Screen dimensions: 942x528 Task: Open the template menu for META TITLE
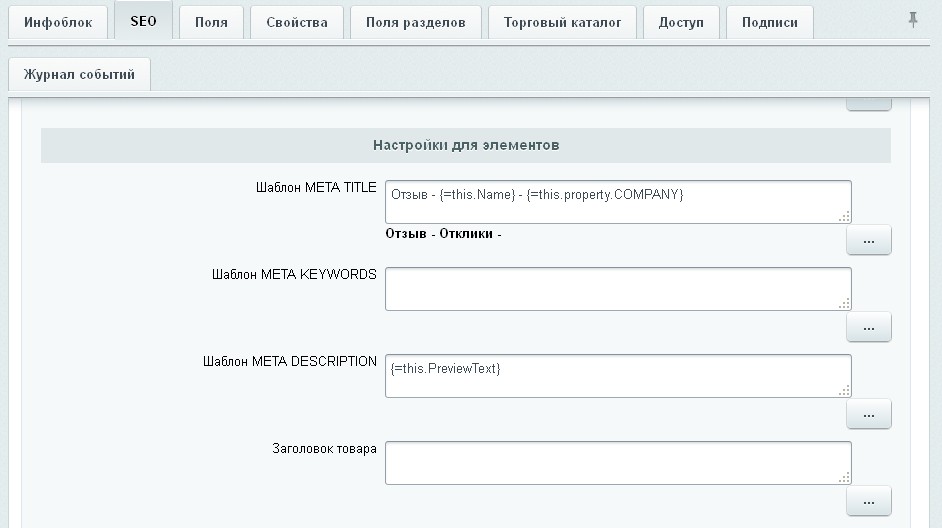pos(868,241)
